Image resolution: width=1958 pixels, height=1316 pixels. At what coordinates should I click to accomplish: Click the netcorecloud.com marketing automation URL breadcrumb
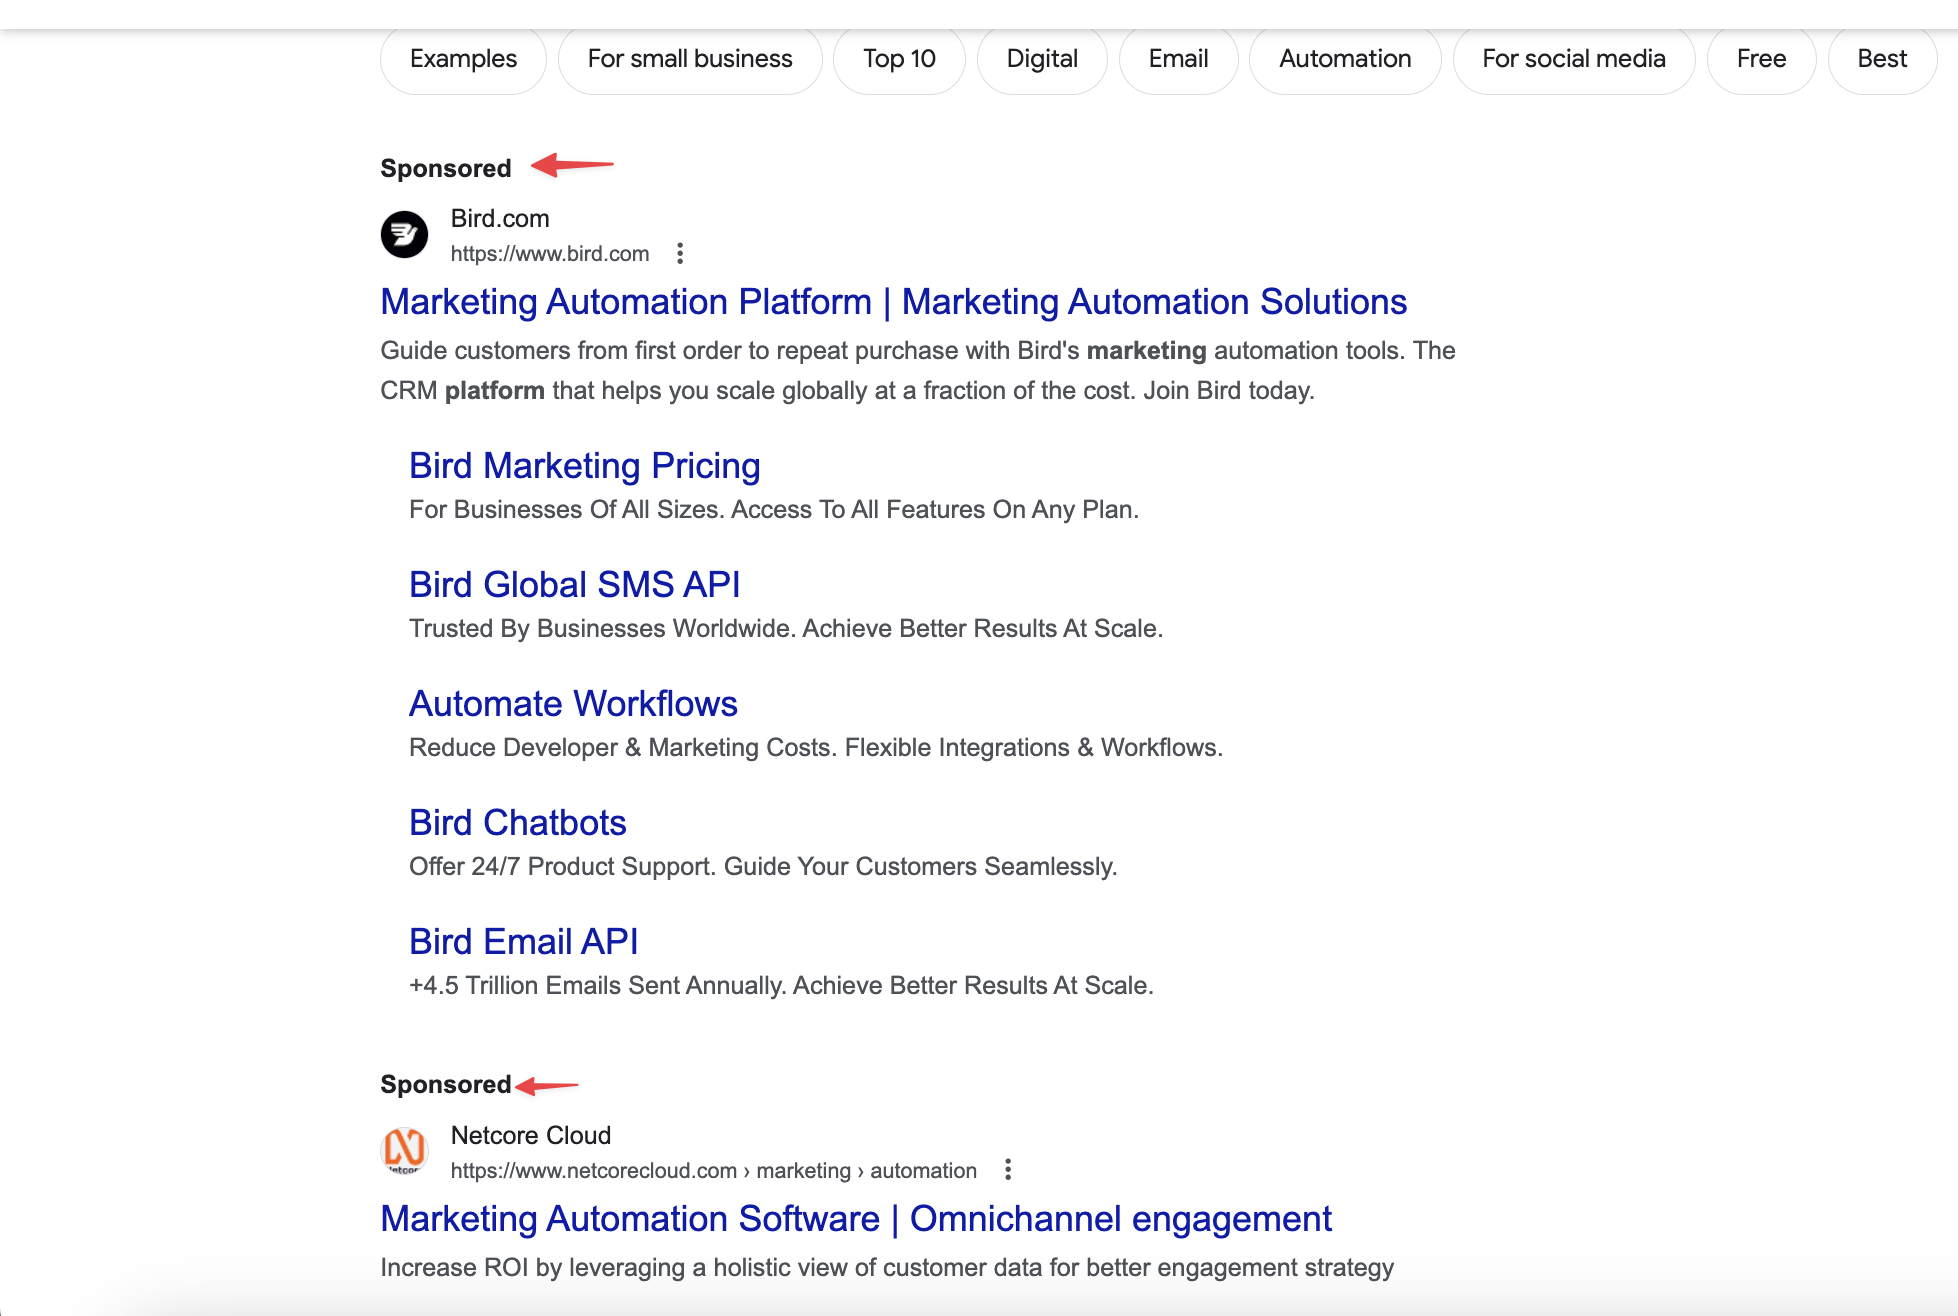pos(714,1171)
